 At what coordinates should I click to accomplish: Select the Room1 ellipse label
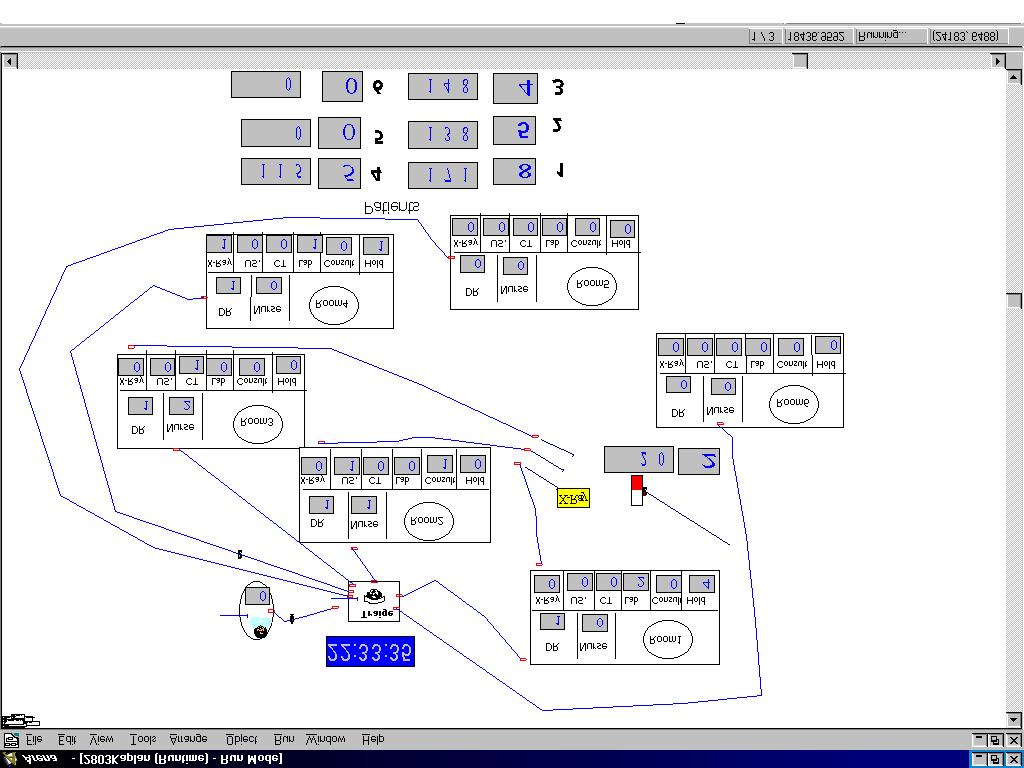point(667,640)
